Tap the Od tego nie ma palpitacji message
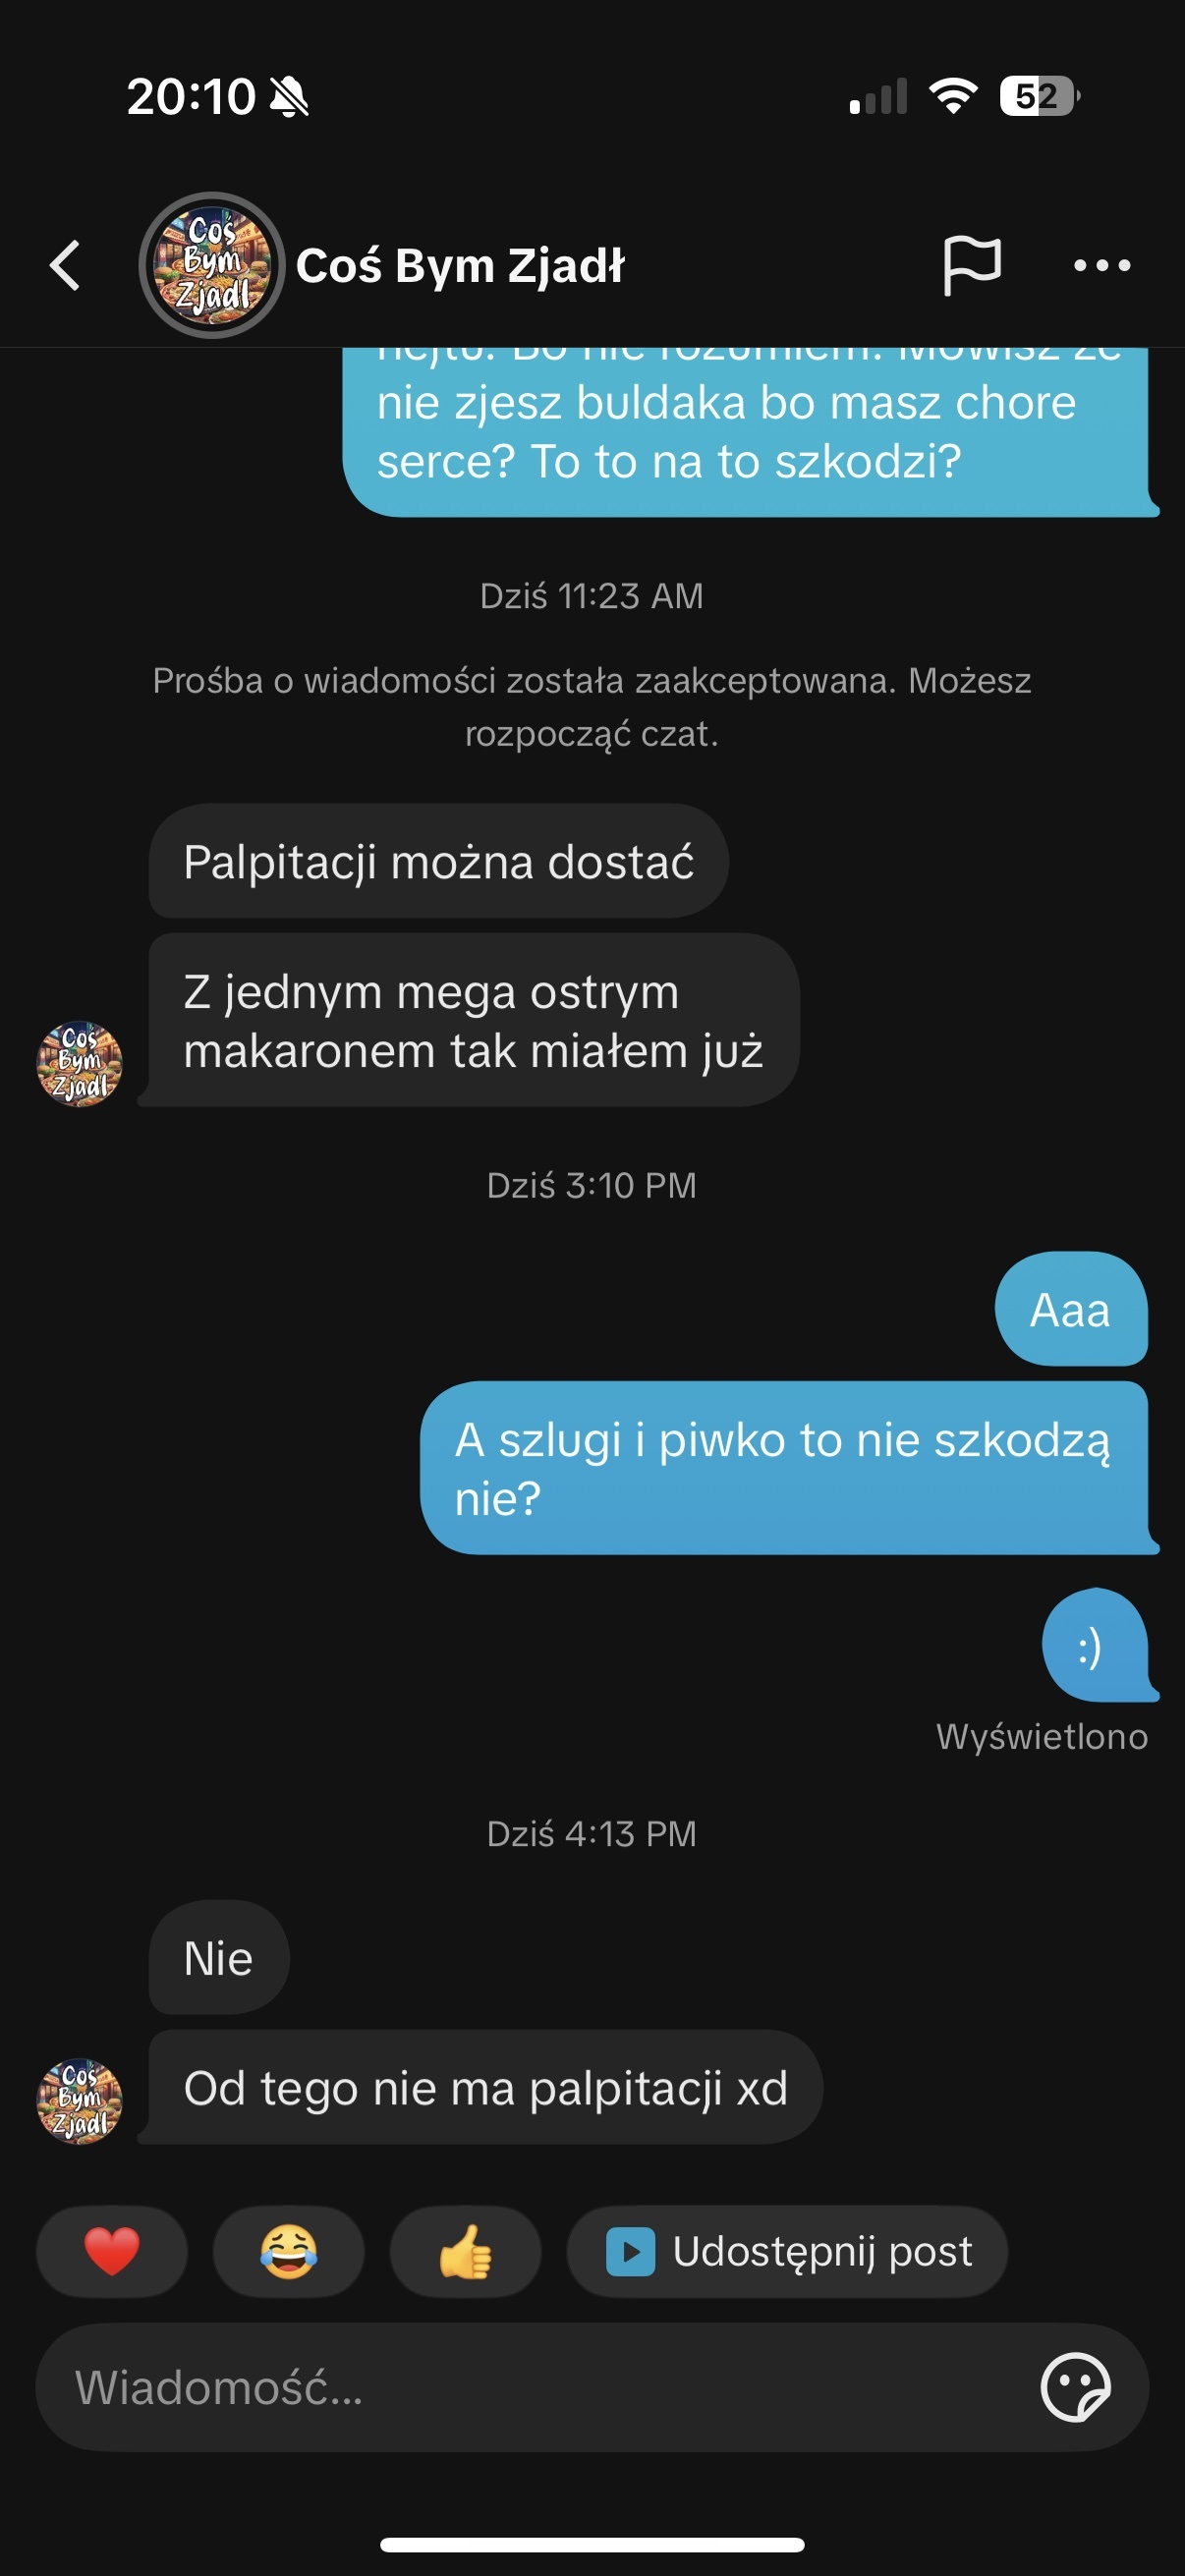This screenshot has width=1185, height=2576. (x=483, y=2087)
